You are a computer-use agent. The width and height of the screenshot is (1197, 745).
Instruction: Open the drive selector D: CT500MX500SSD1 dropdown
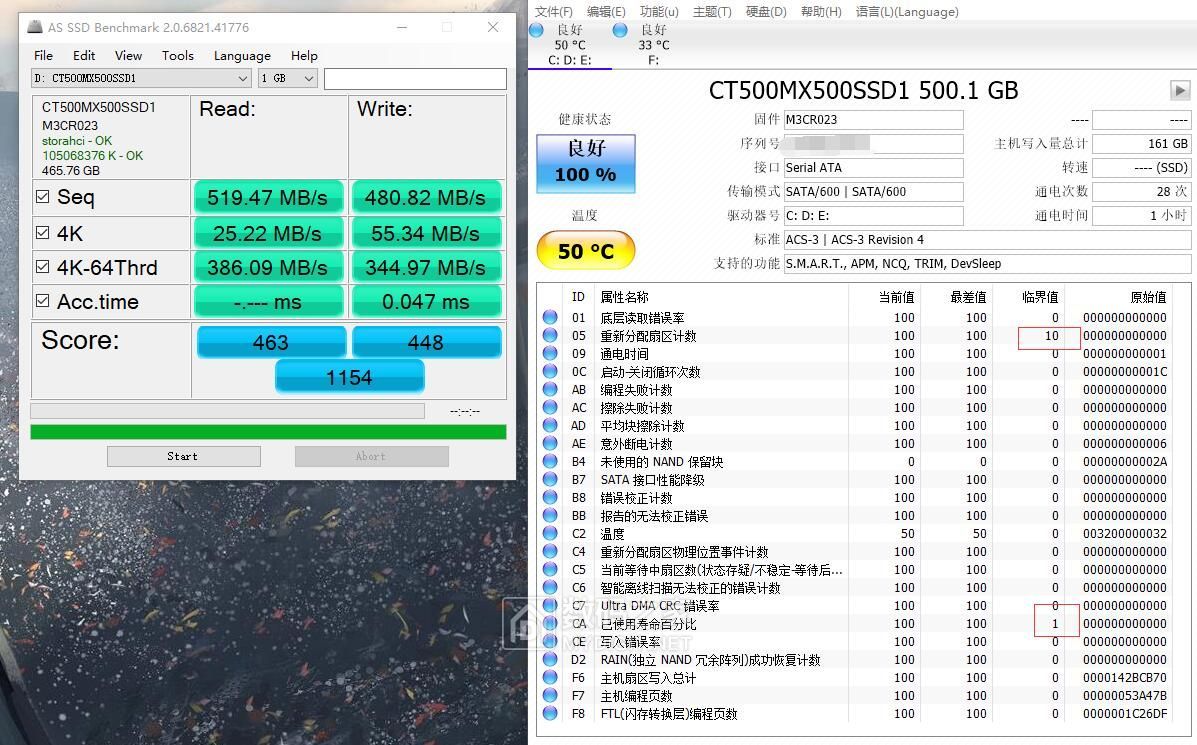pos(141,78)
